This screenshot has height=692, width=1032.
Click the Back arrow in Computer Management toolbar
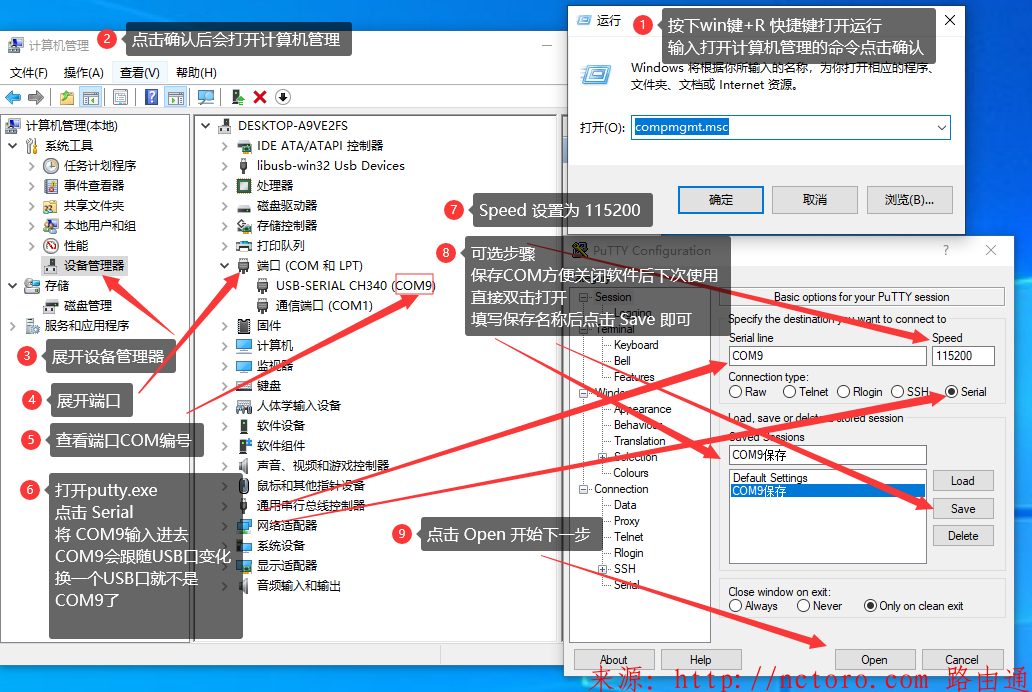[13, 97]
